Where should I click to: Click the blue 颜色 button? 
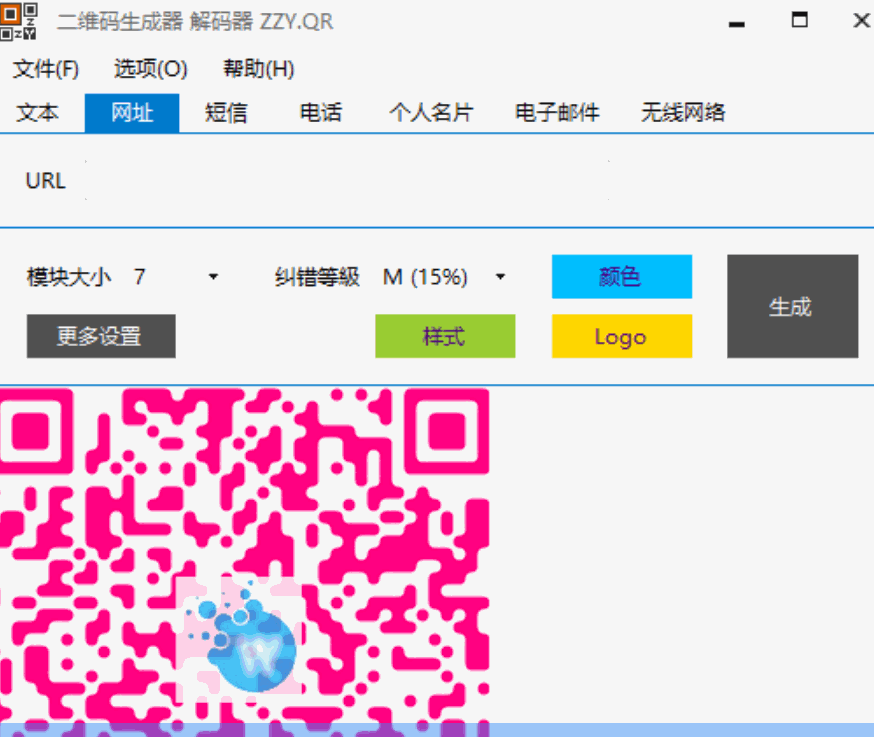(622, 277)
